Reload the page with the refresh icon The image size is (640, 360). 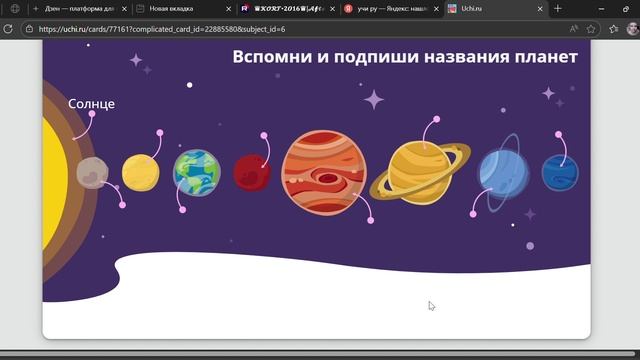[7, 29]
